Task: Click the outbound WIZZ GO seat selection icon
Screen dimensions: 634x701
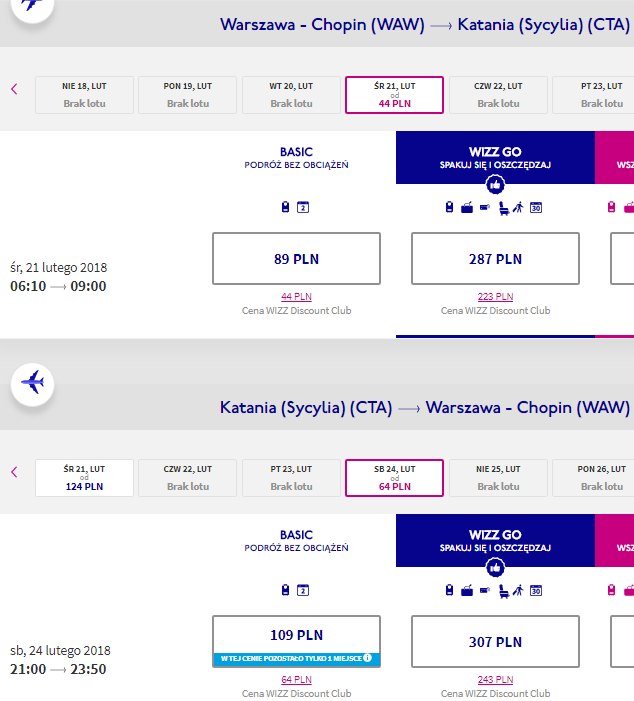Action: 503,208
